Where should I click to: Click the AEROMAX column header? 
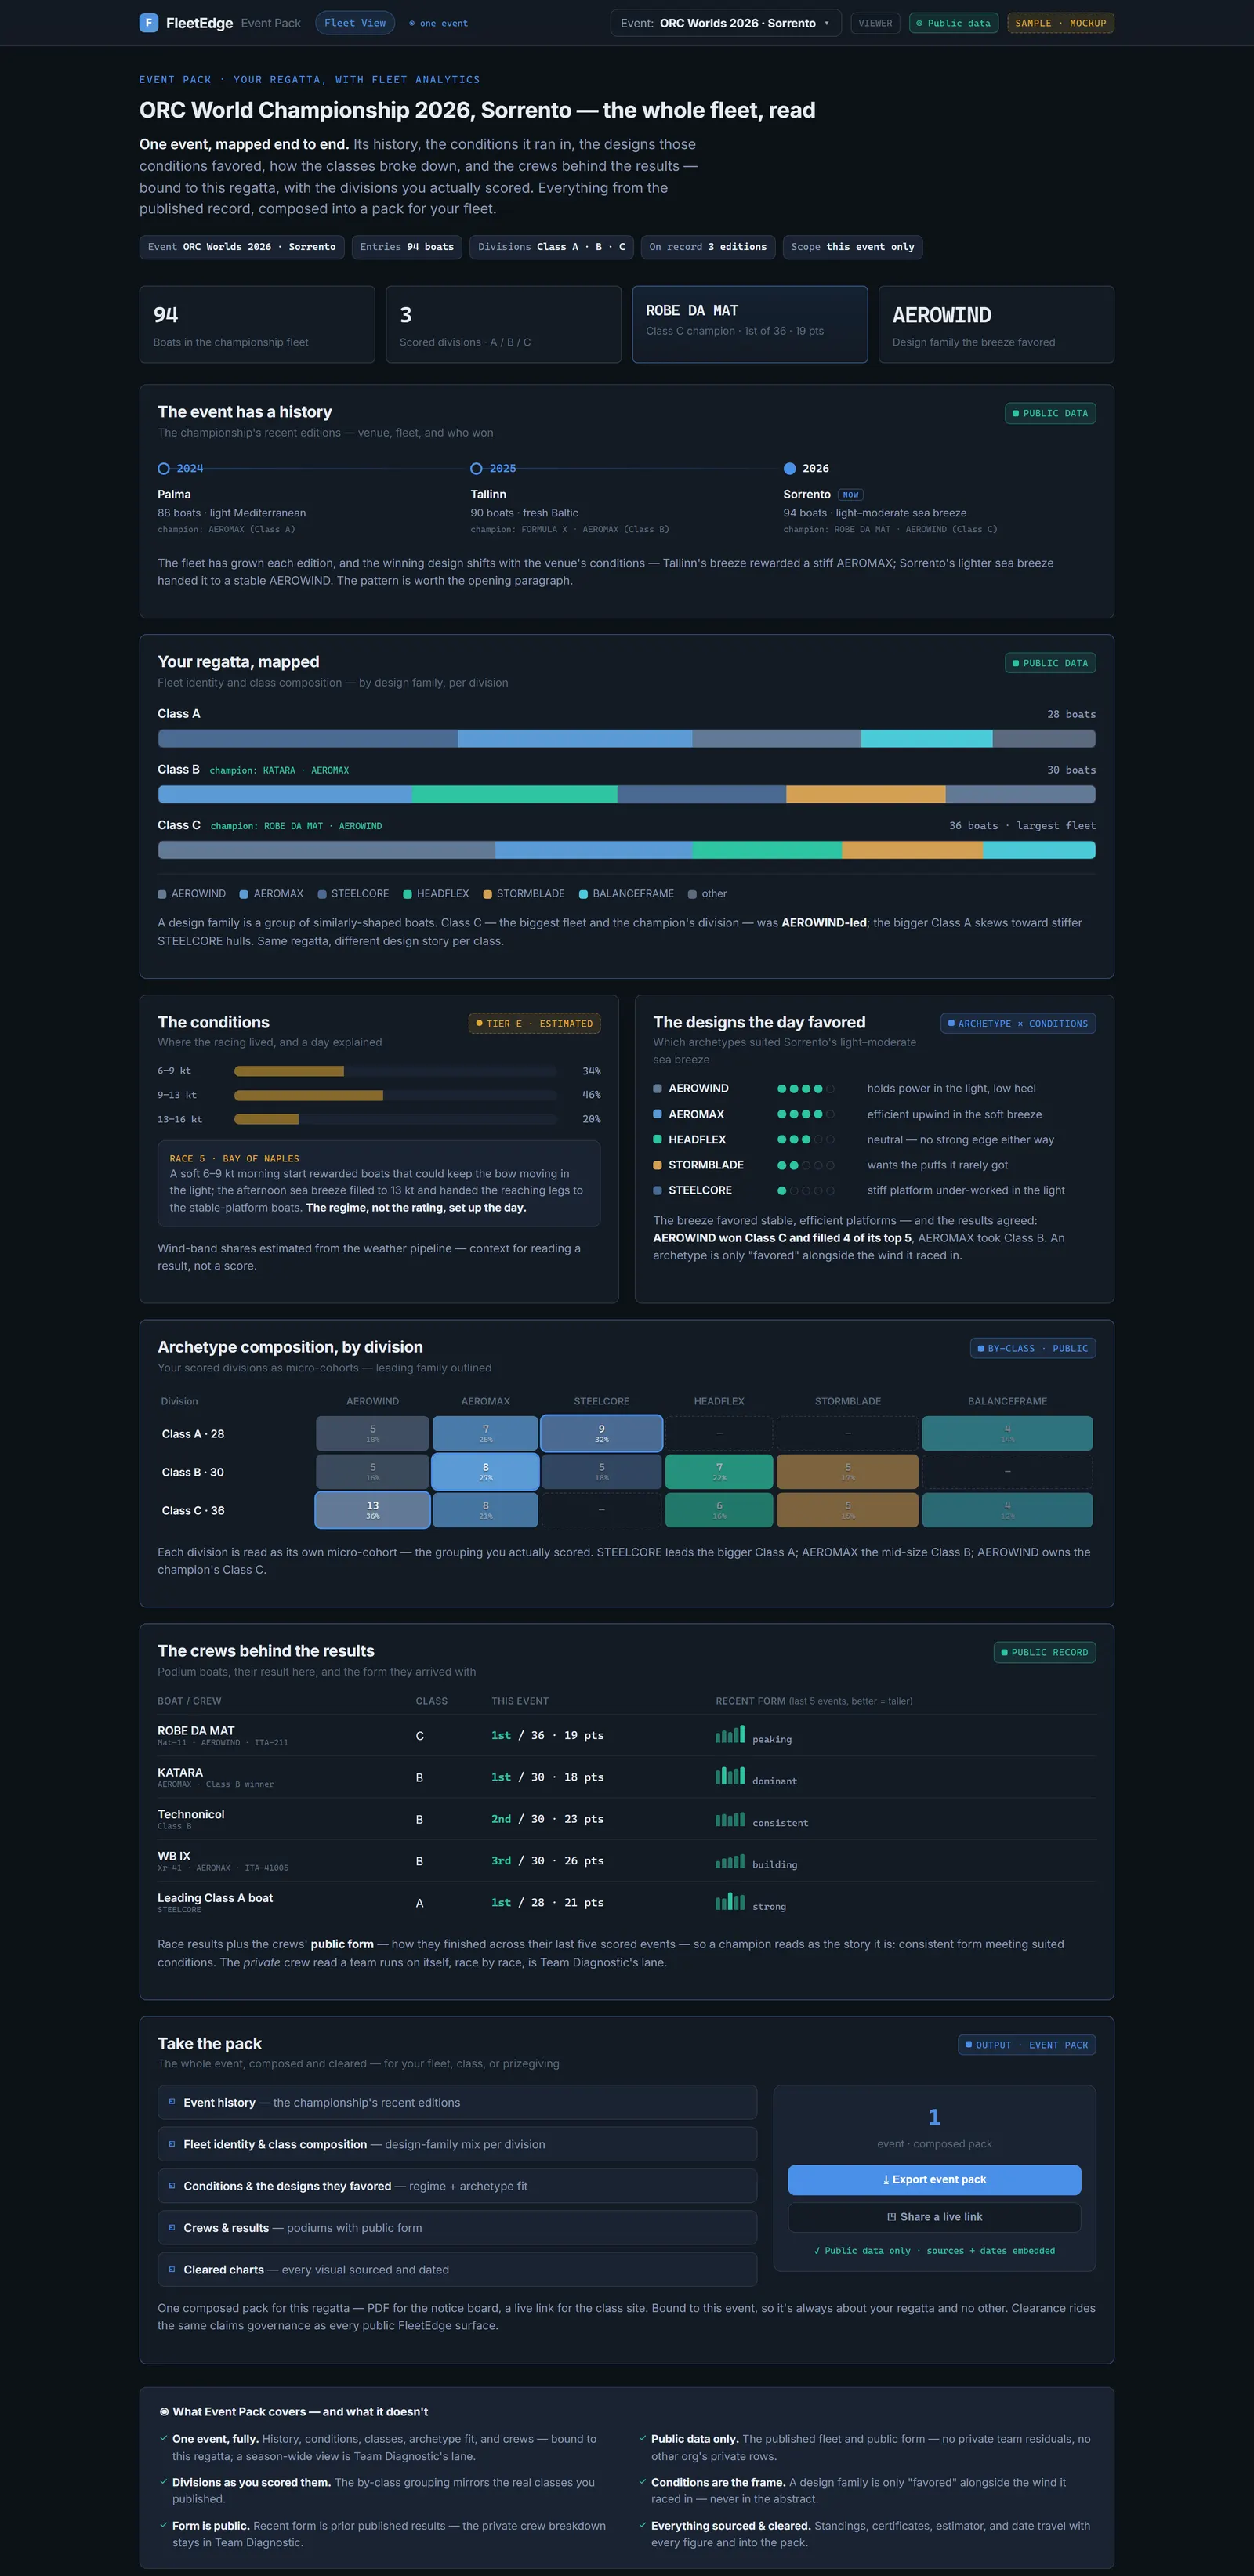485,1402
